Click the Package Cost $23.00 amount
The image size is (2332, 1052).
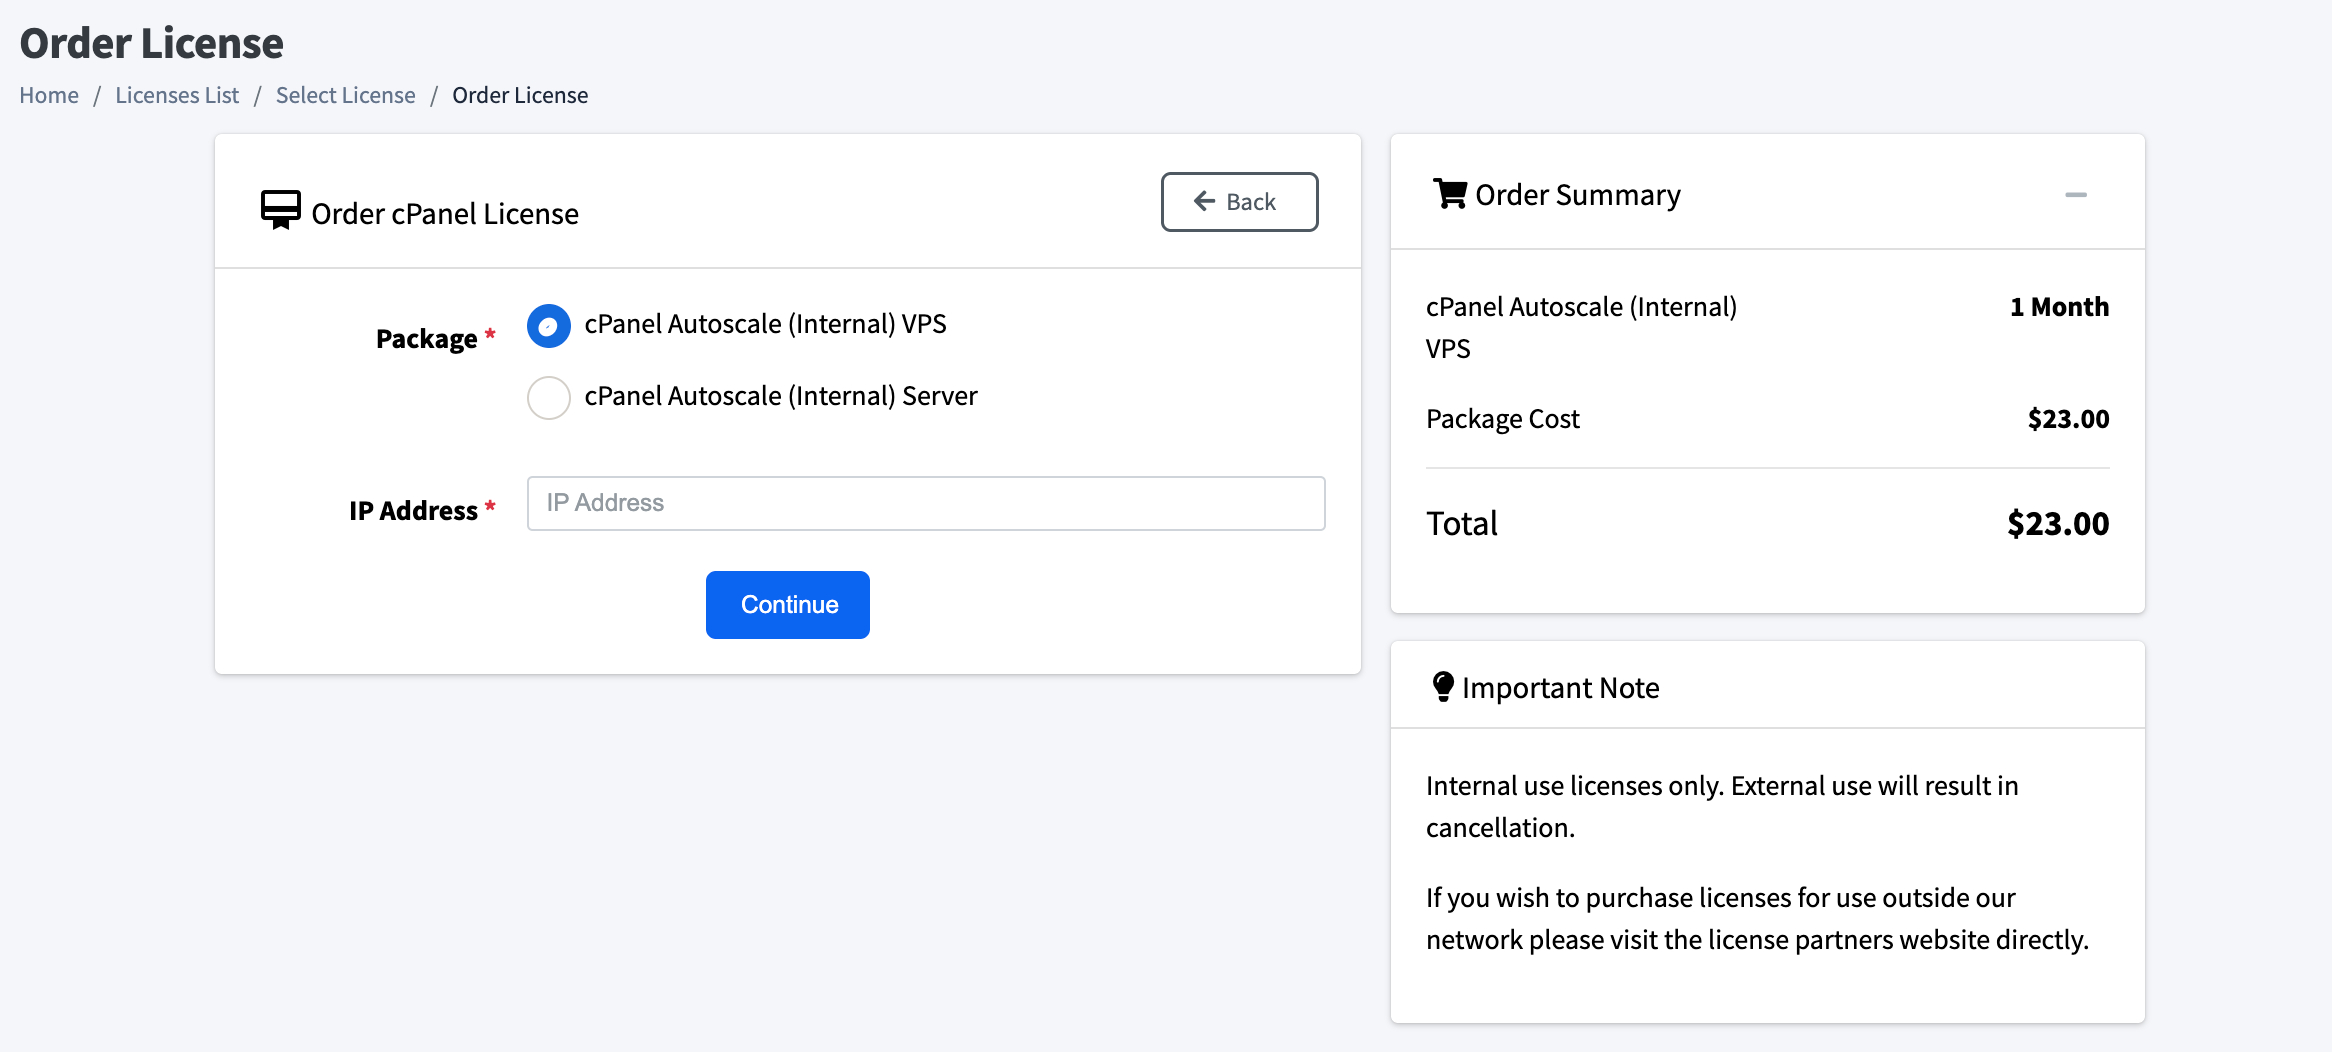2069,419
